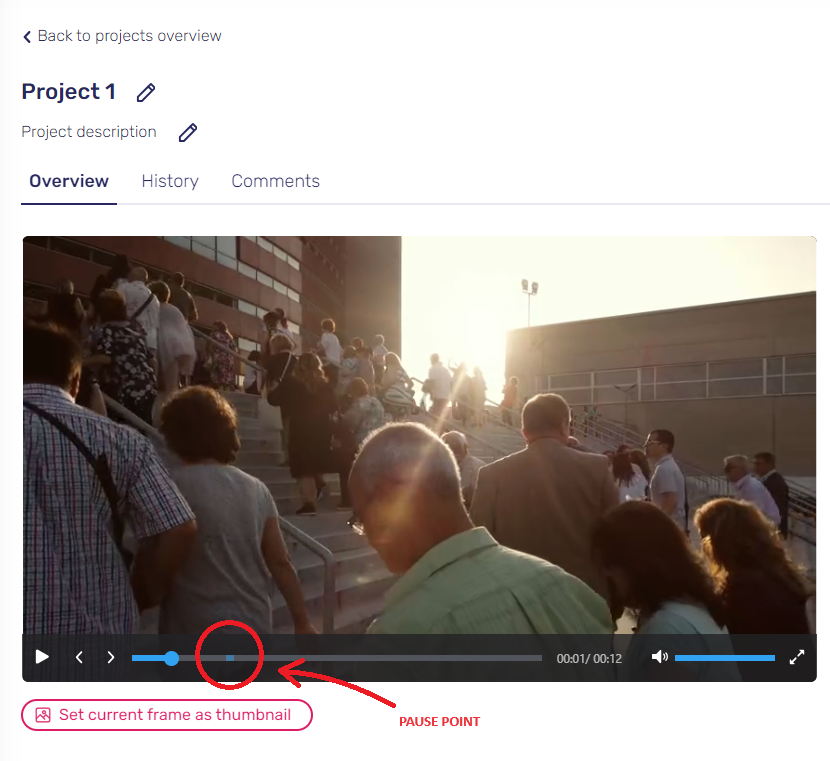This screenshot has height=761, width=830.
Task: Click the Project 1 heading
Action: point(69,92)
